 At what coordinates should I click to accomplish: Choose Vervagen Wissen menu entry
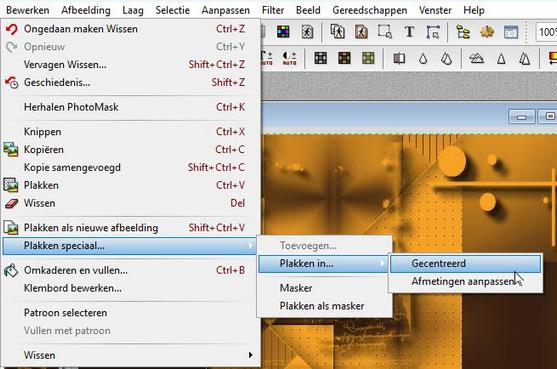tap(131, 65)
